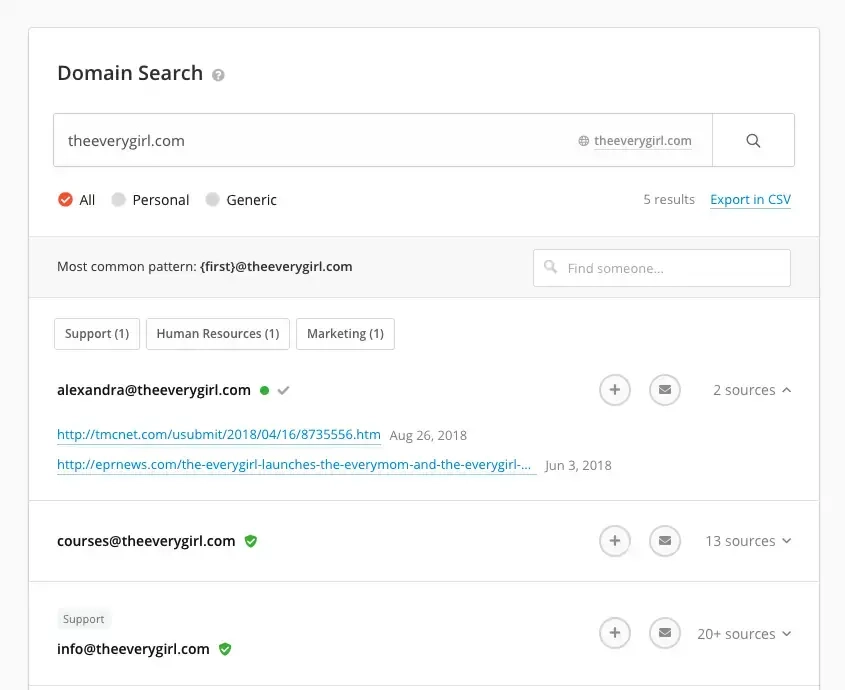
Task: Select the Personal filter radio button
Action: (119, 200)
